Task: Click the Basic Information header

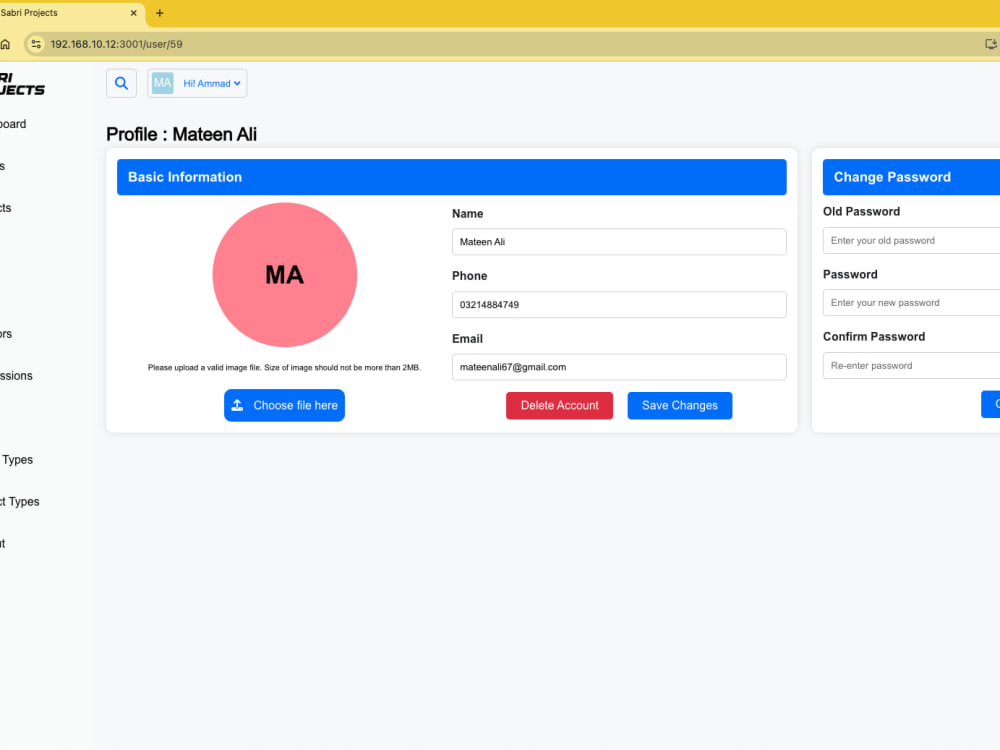Action: click(x=452, y=177)
